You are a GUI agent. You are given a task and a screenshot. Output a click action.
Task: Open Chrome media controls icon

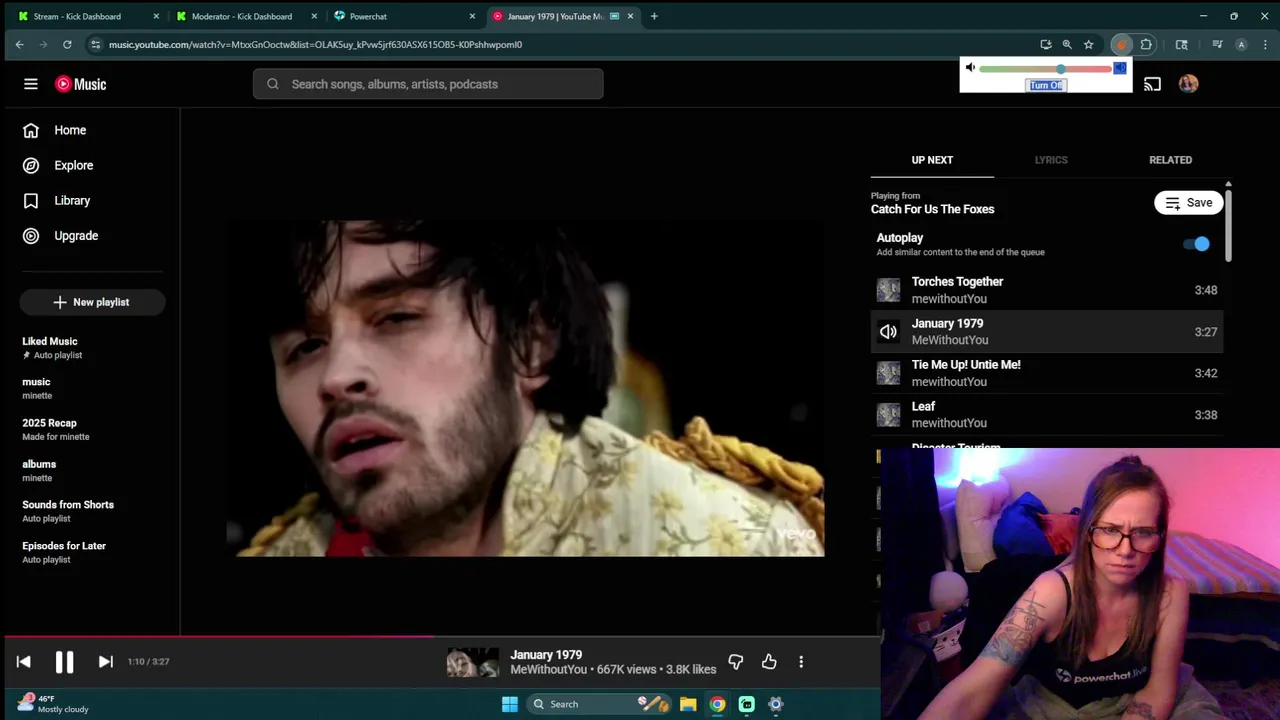(x=1217, y=44)
